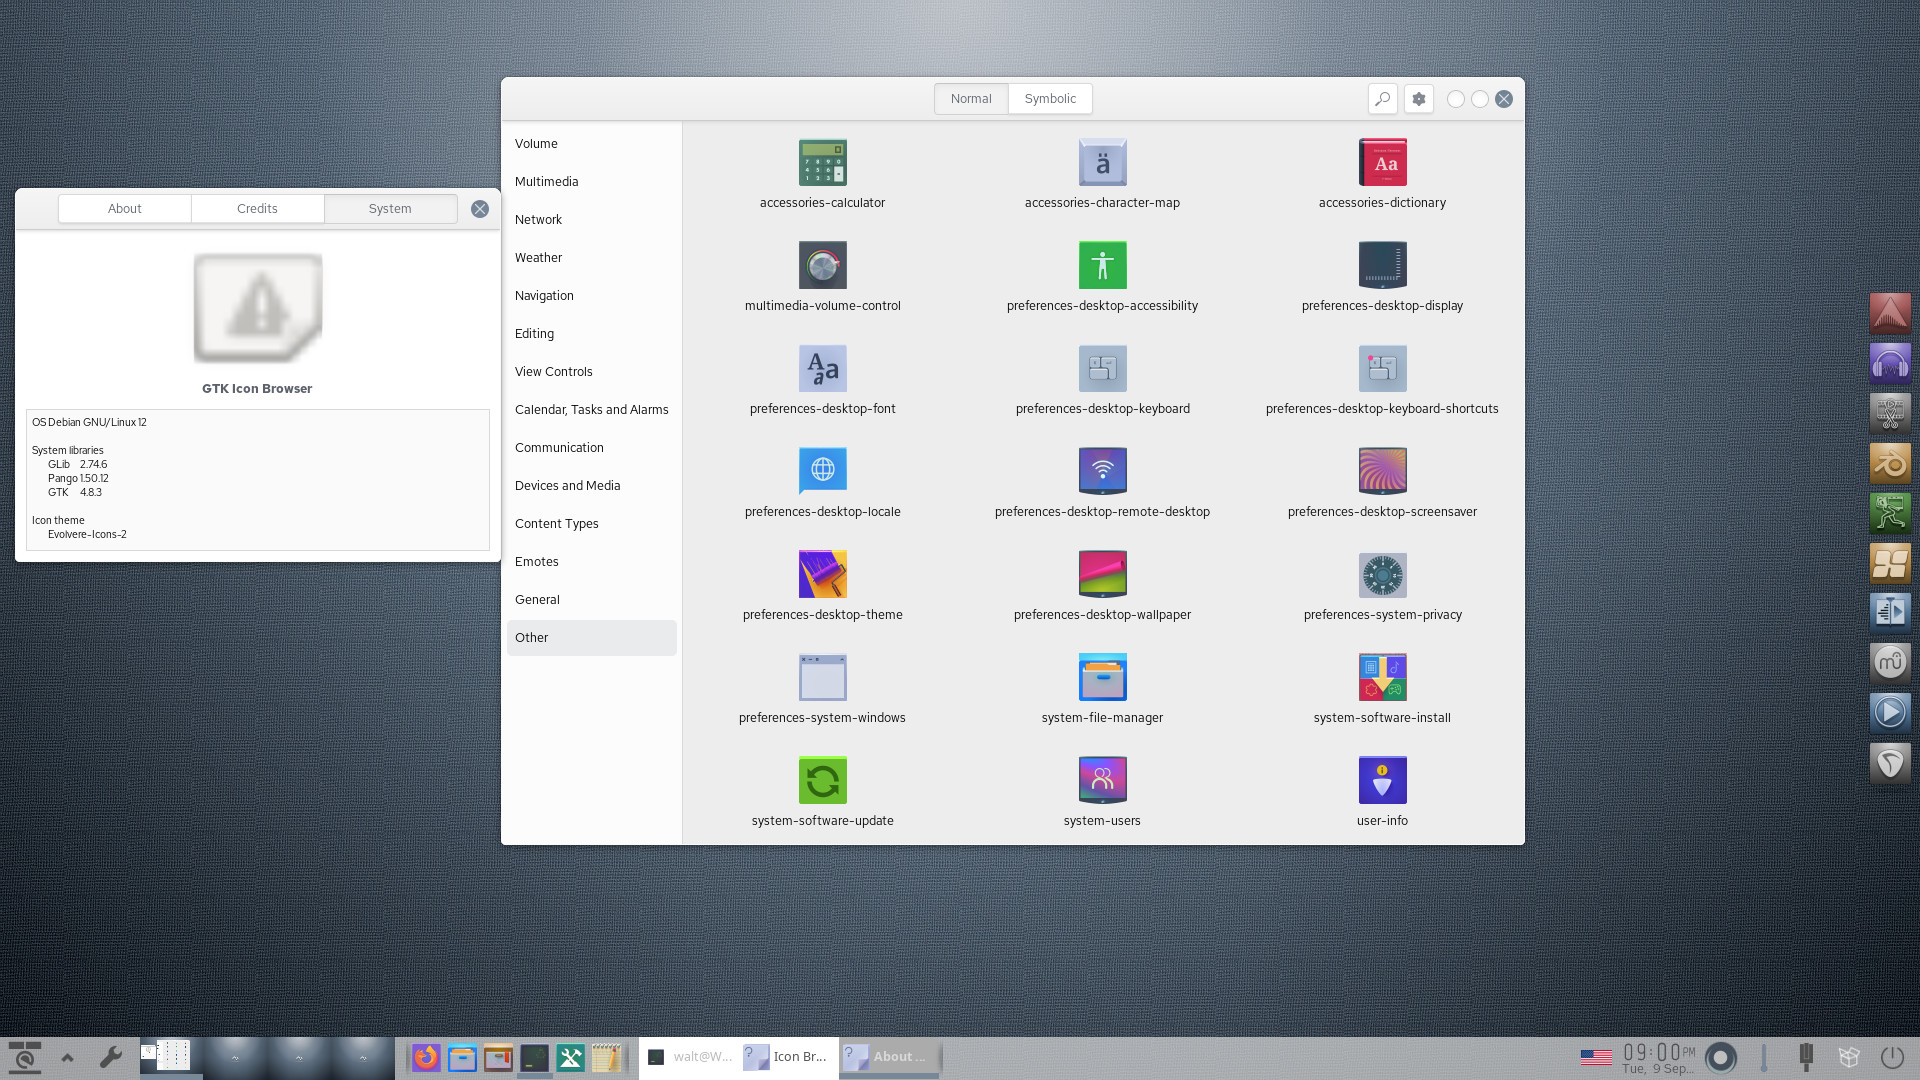Click the multimedia-volume-control icon
Screen dimensions: 1920x1080
(x=822, y=266)
